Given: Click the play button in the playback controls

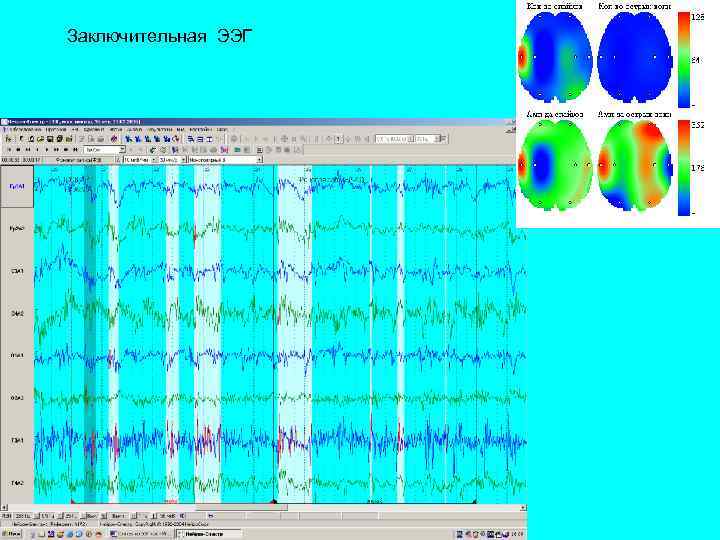Looking at the screenshot, I should [x=47, y=150].
